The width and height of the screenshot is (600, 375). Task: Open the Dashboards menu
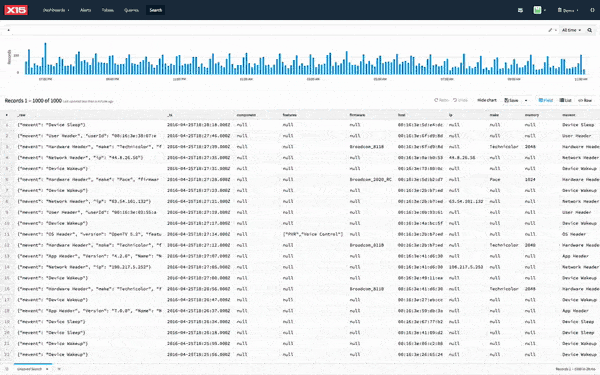click(56, 10)
